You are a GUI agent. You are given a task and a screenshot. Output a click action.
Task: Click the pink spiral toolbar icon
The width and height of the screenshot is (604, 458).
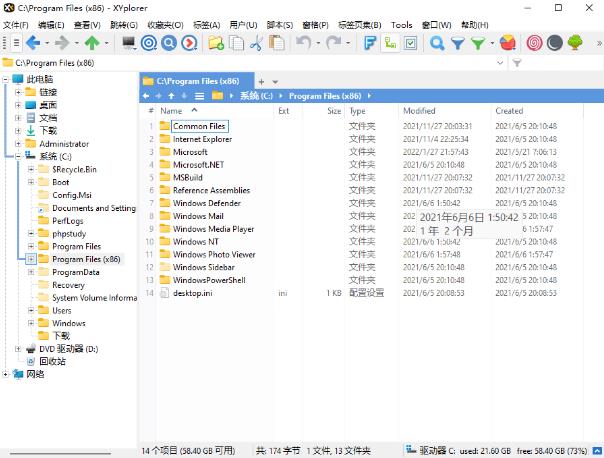tap(534, 43)
